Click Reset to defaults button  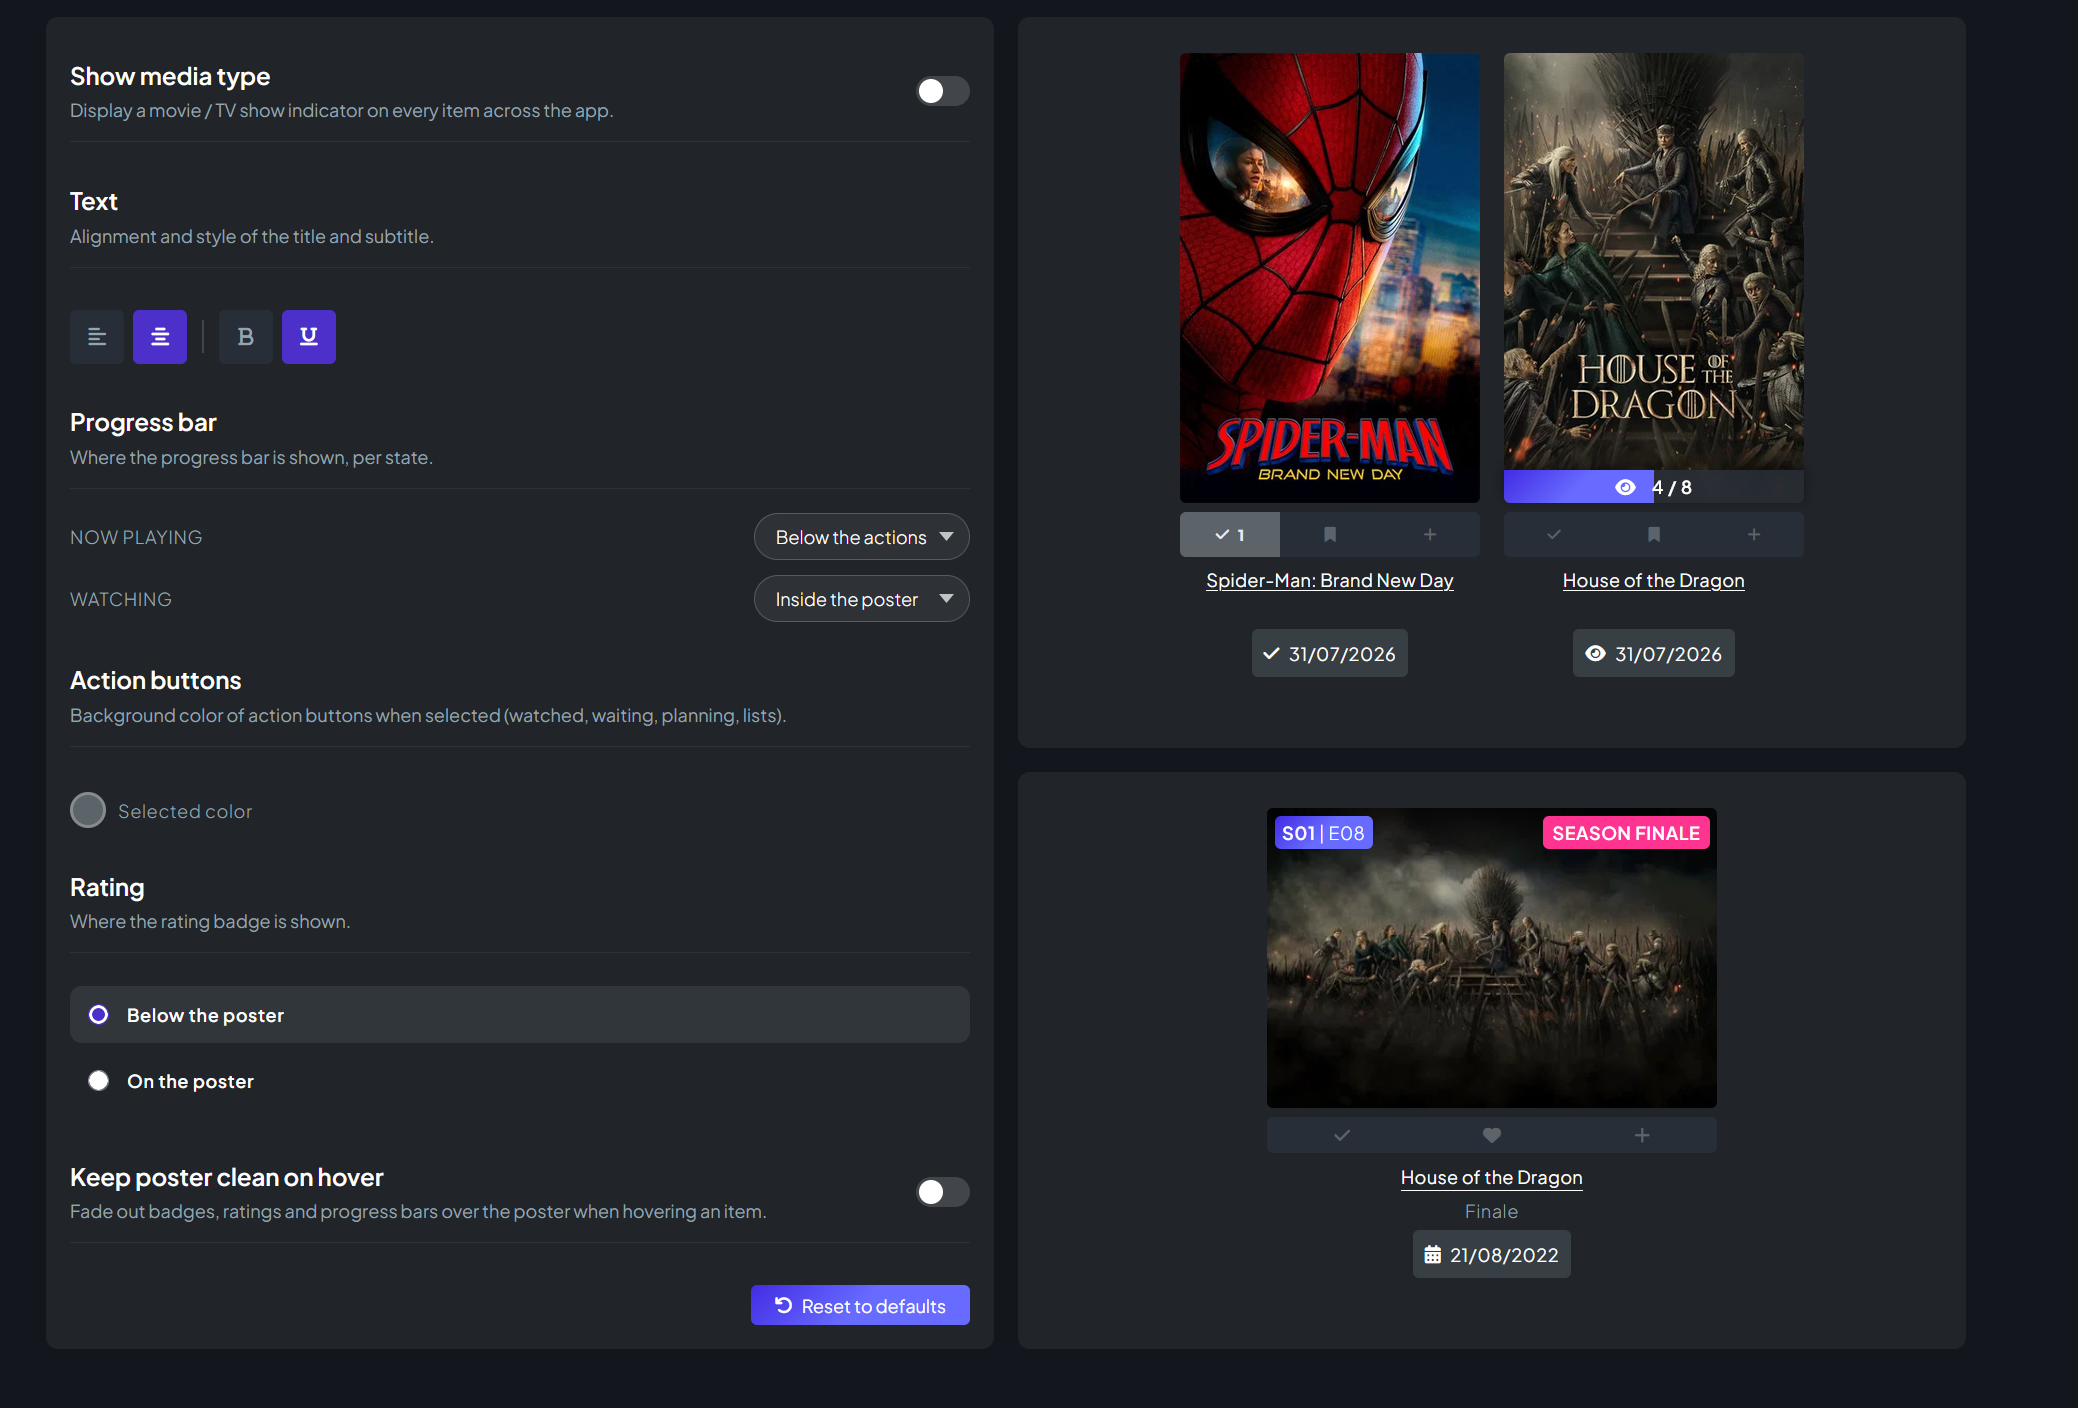pyautogui.click(x=860, y=1306)
